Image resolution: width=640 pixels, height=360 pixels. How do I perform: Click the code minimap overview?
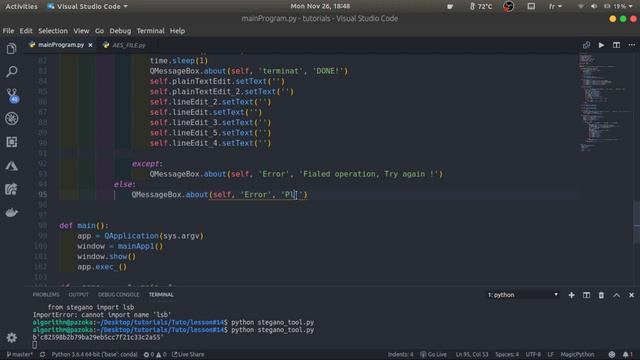click(x=606, y=102)
